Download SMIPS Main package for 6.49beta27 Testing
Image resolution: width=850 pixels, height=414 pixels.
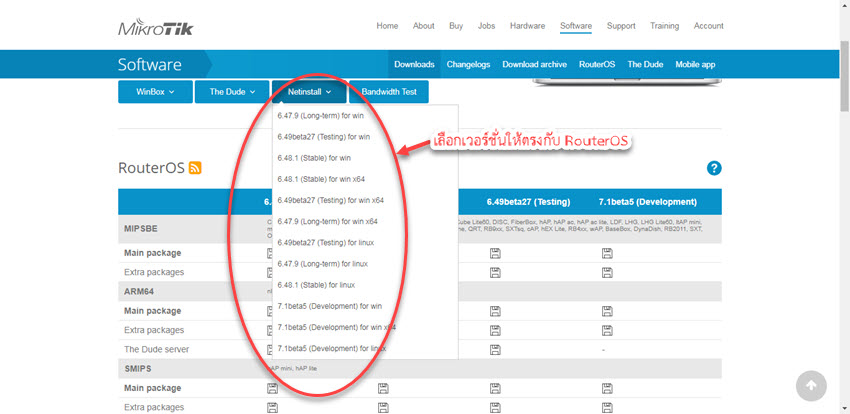pos(495,388)
